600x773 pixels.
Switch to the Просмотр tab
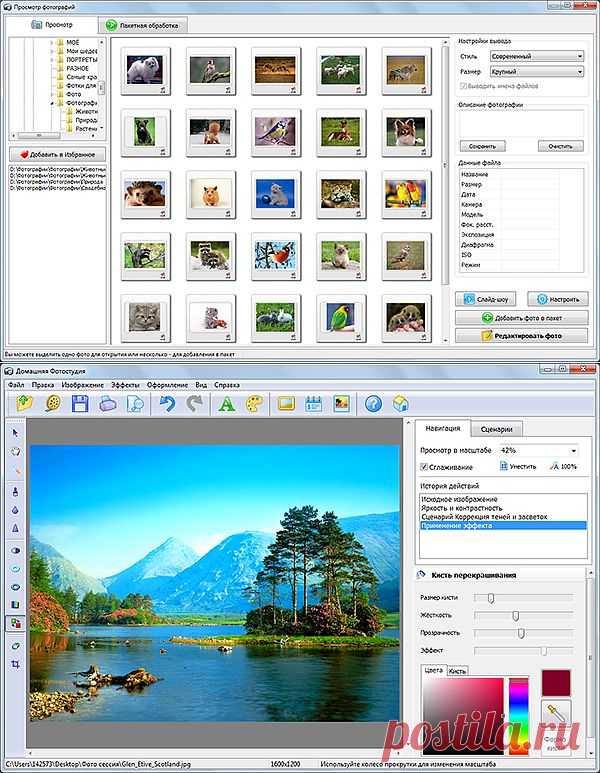tap(52, 25)
